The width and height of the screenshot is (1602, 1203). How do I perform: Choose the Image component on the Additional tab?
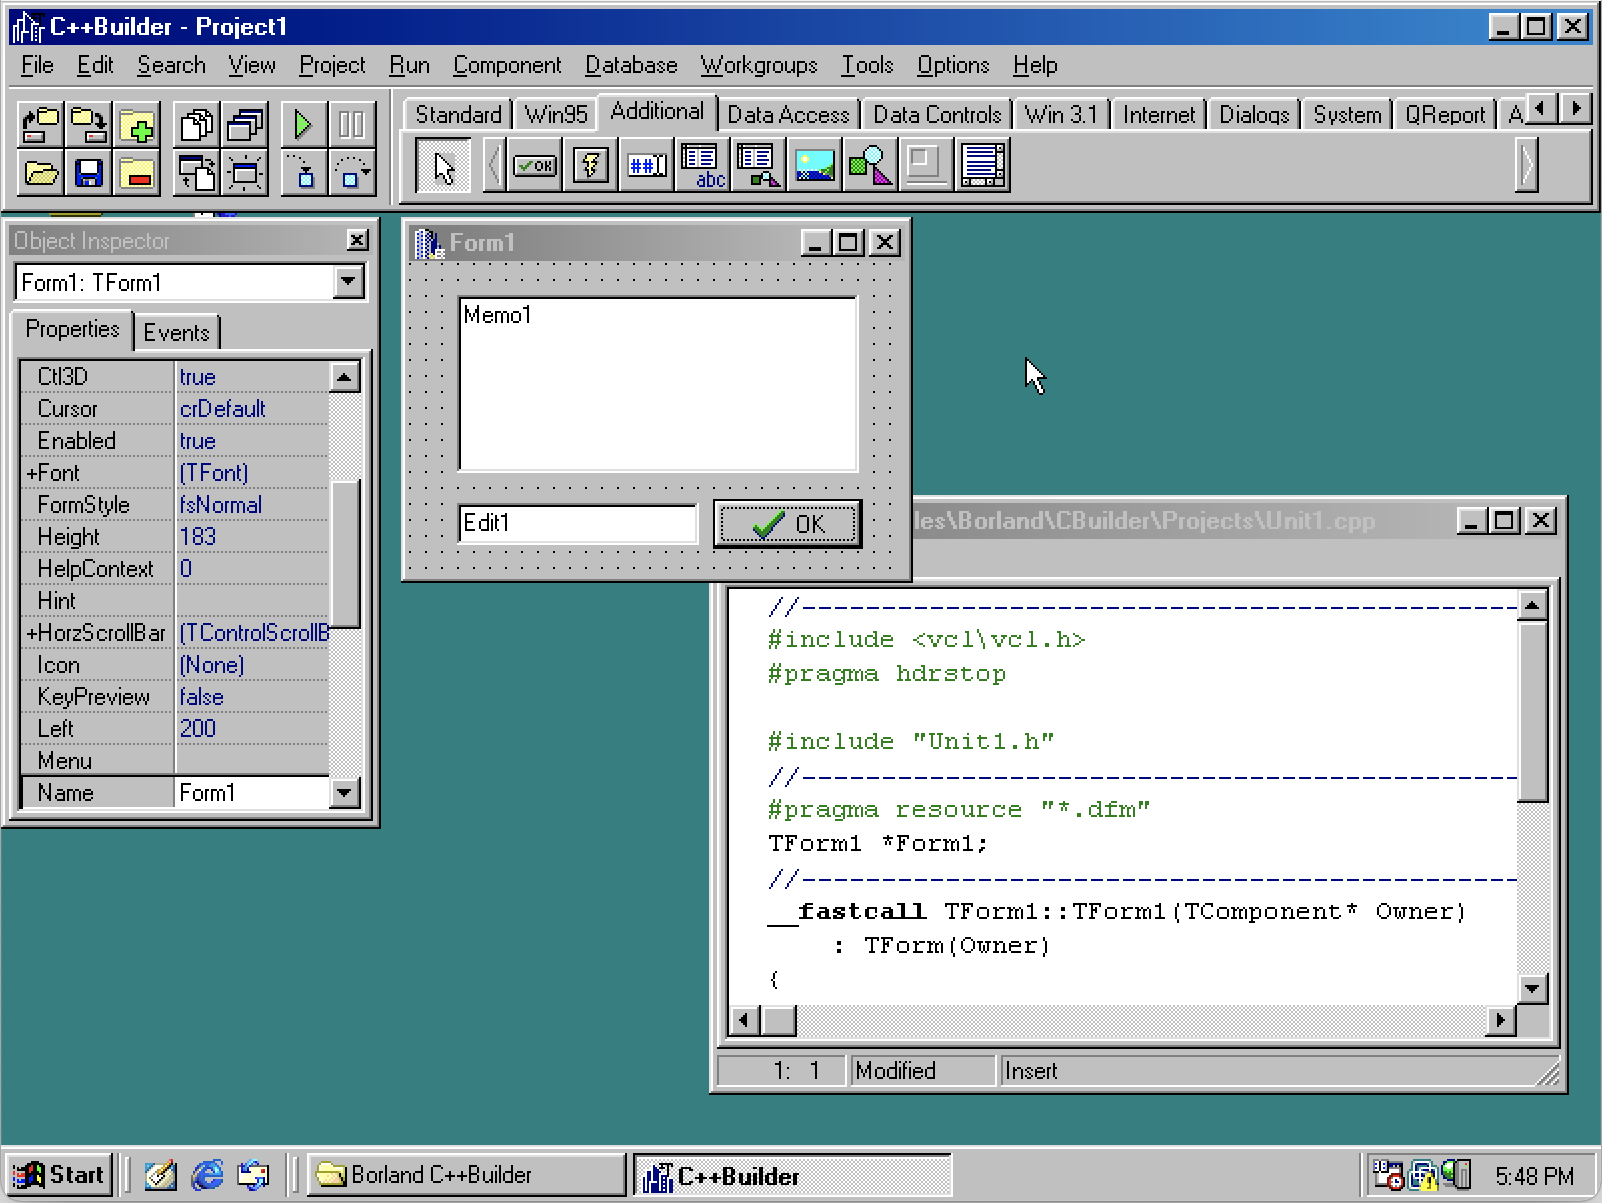pyautogui.click(x=814, y=165)
